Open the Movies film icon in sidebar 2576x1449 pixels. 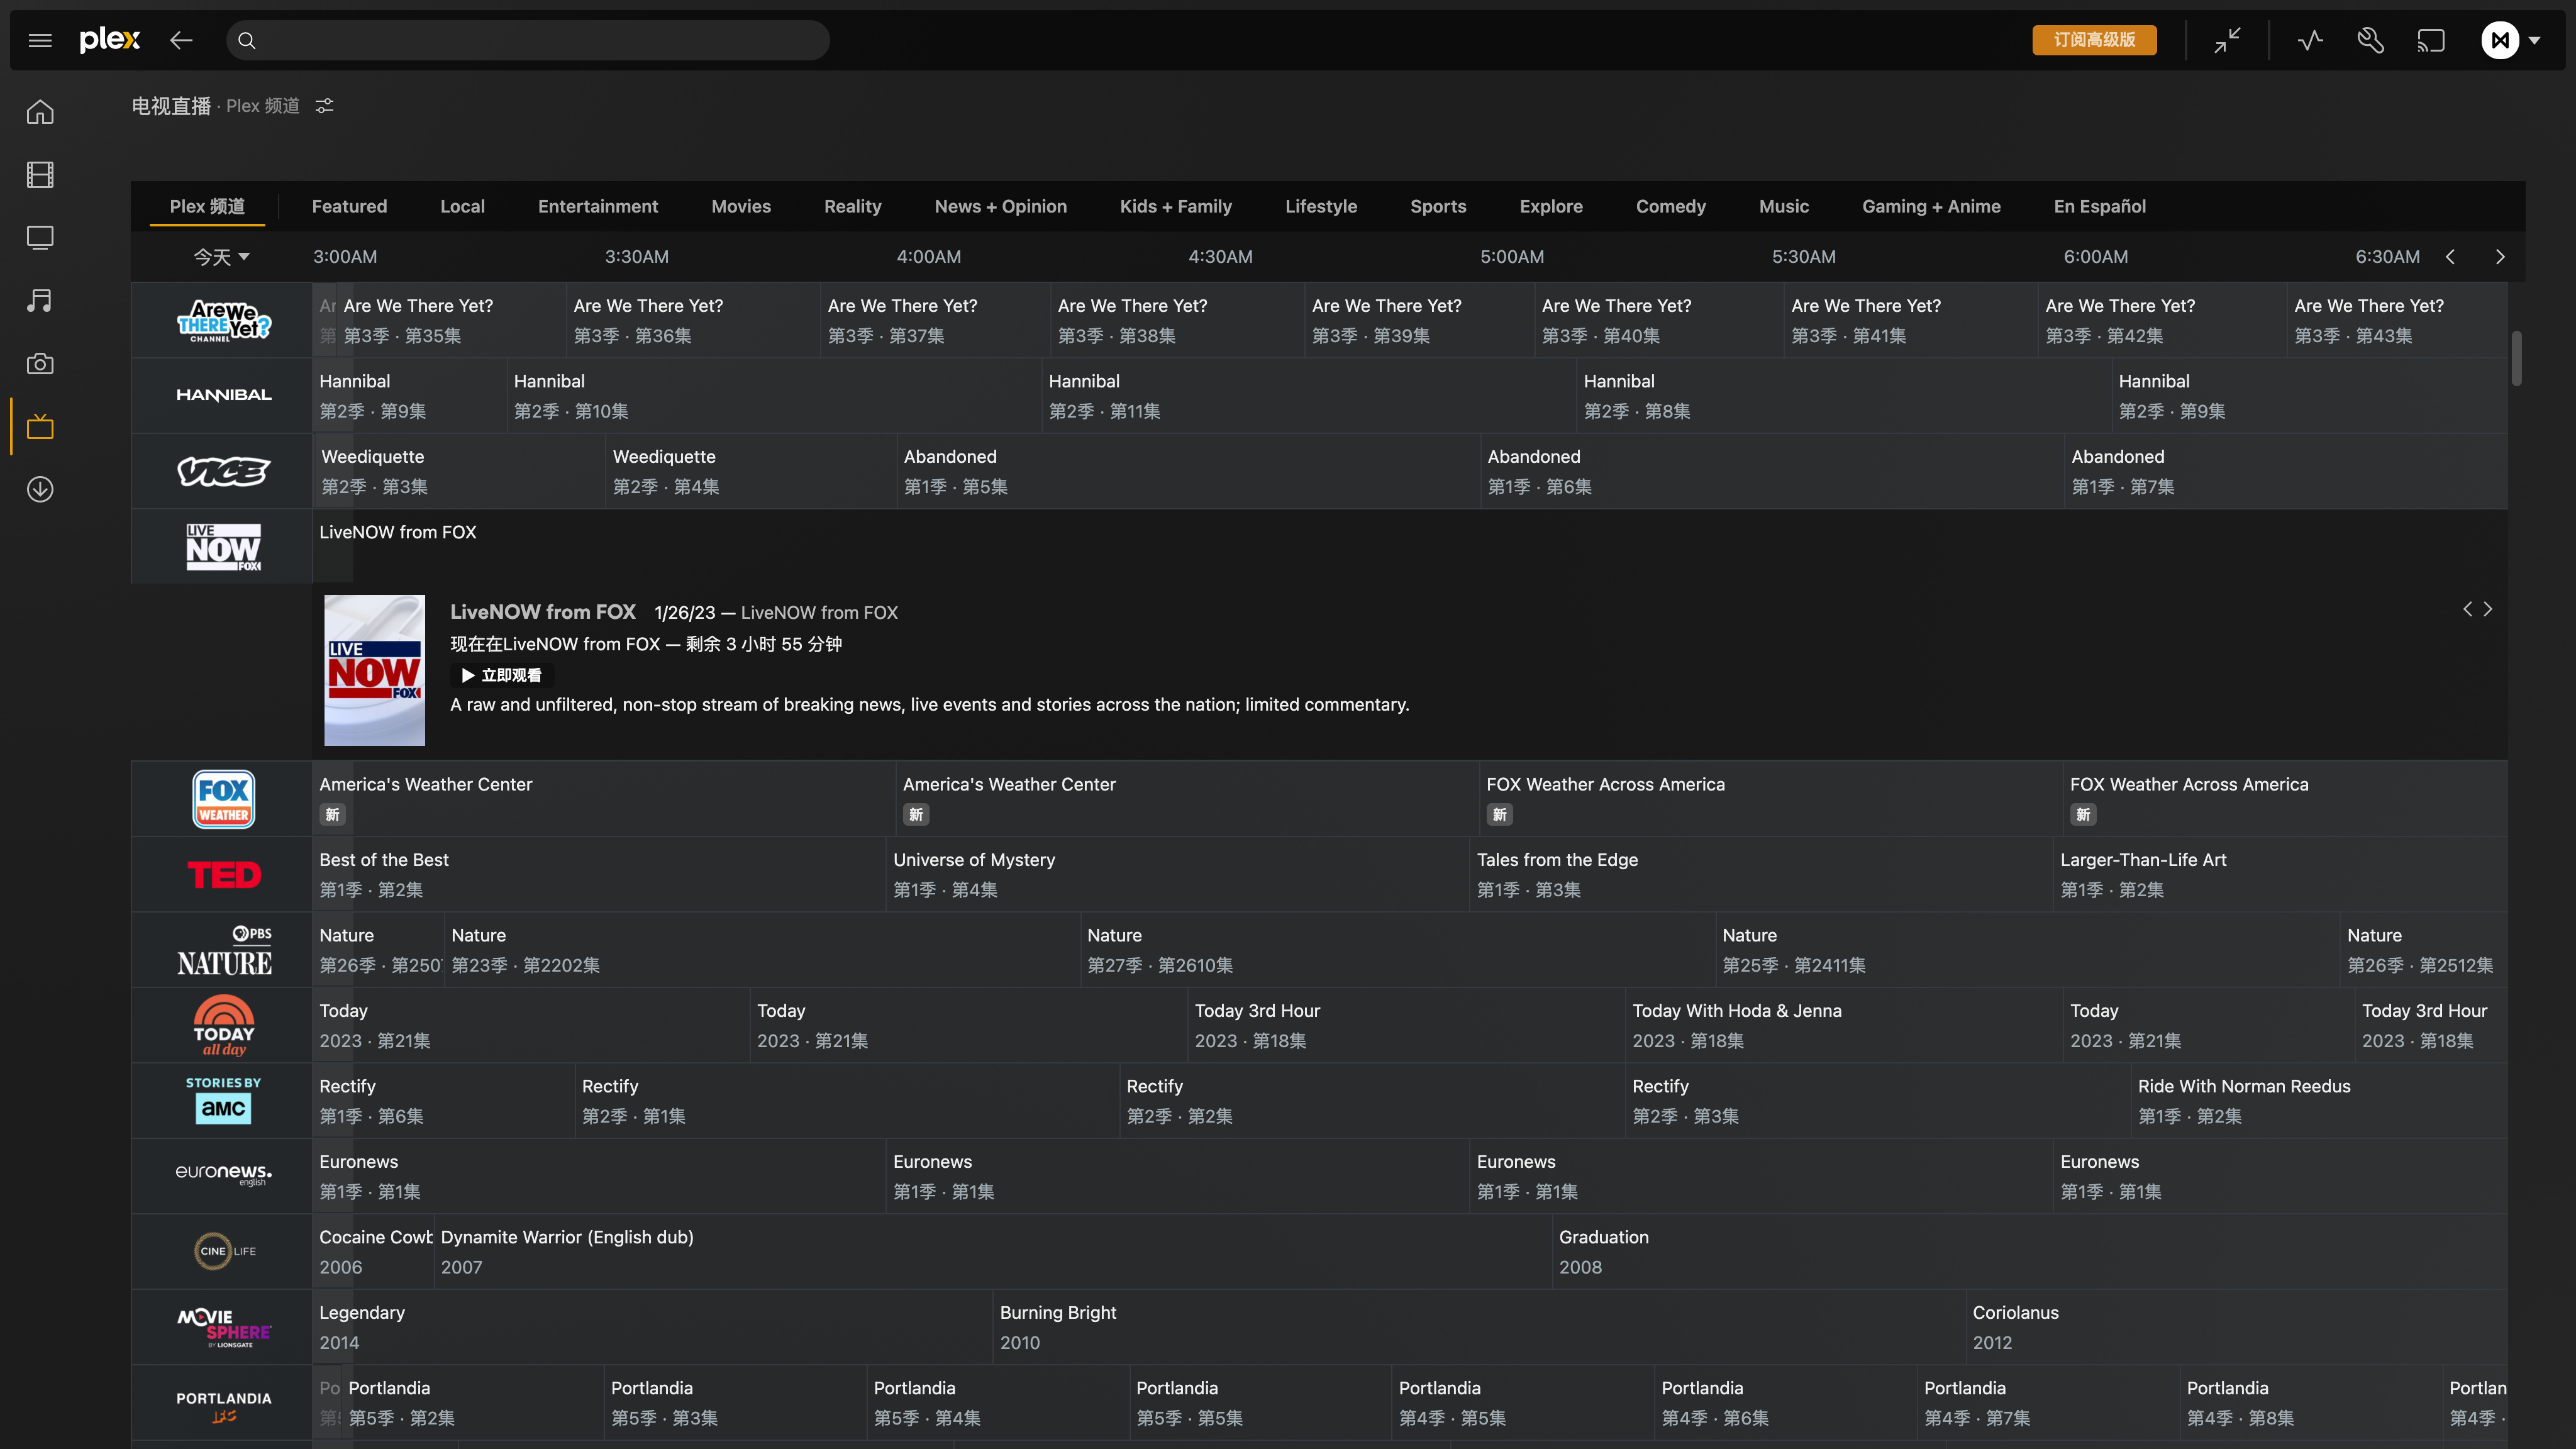pos(40,175)
